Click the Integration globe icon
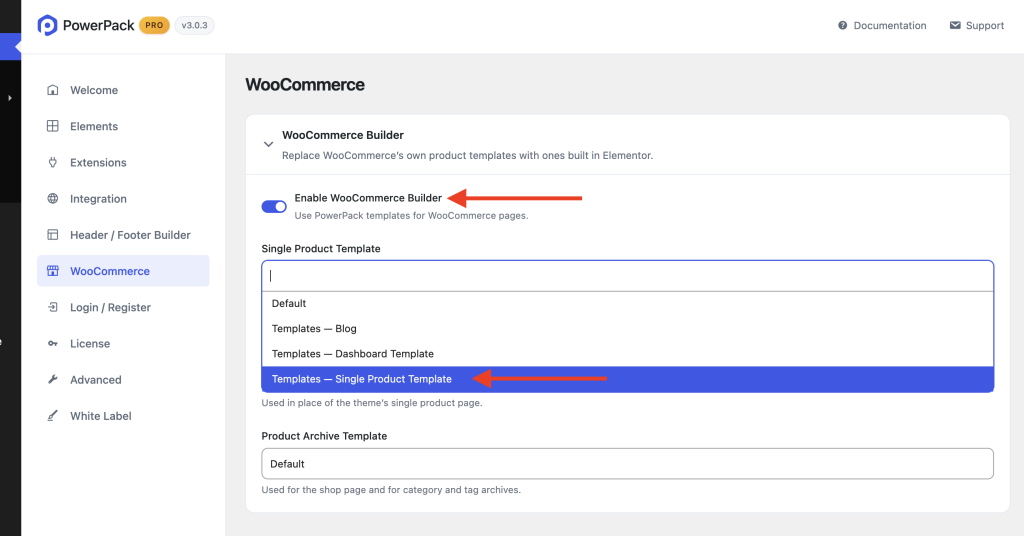 coord(53,198)
